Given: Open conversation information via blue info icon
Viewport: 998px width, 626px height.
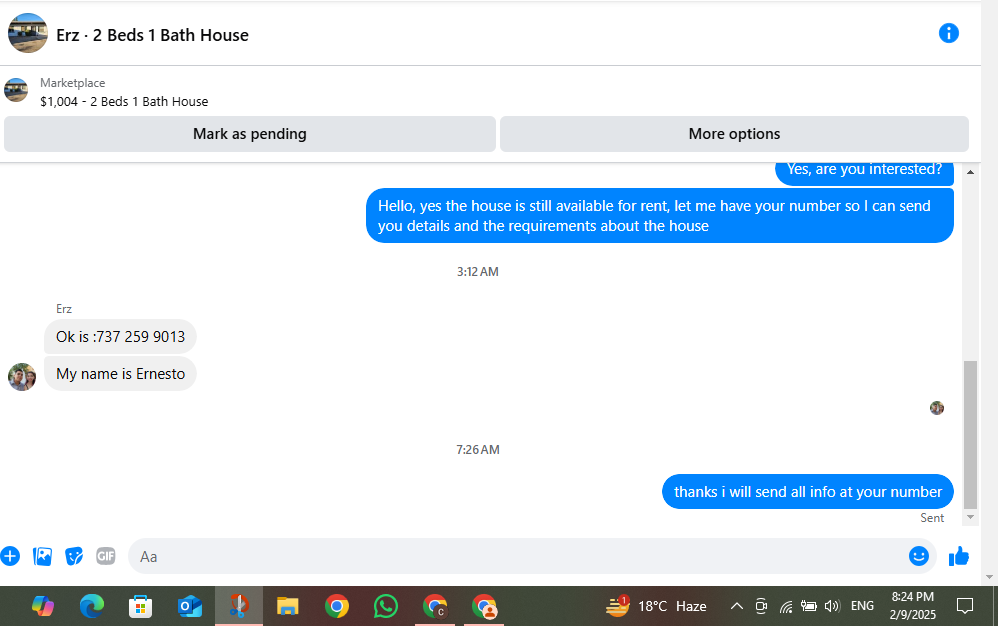Looking at the screenshot, I should 948,33.
